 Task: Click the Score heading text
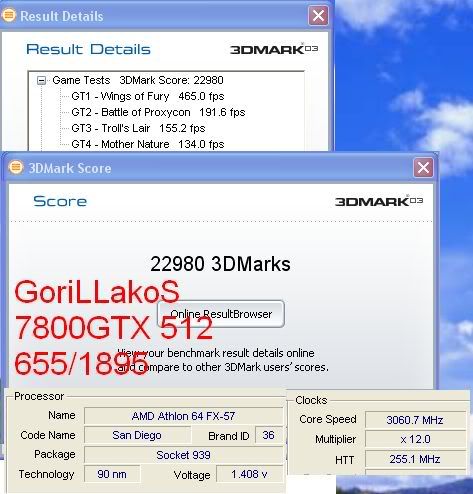click(60, 201)
